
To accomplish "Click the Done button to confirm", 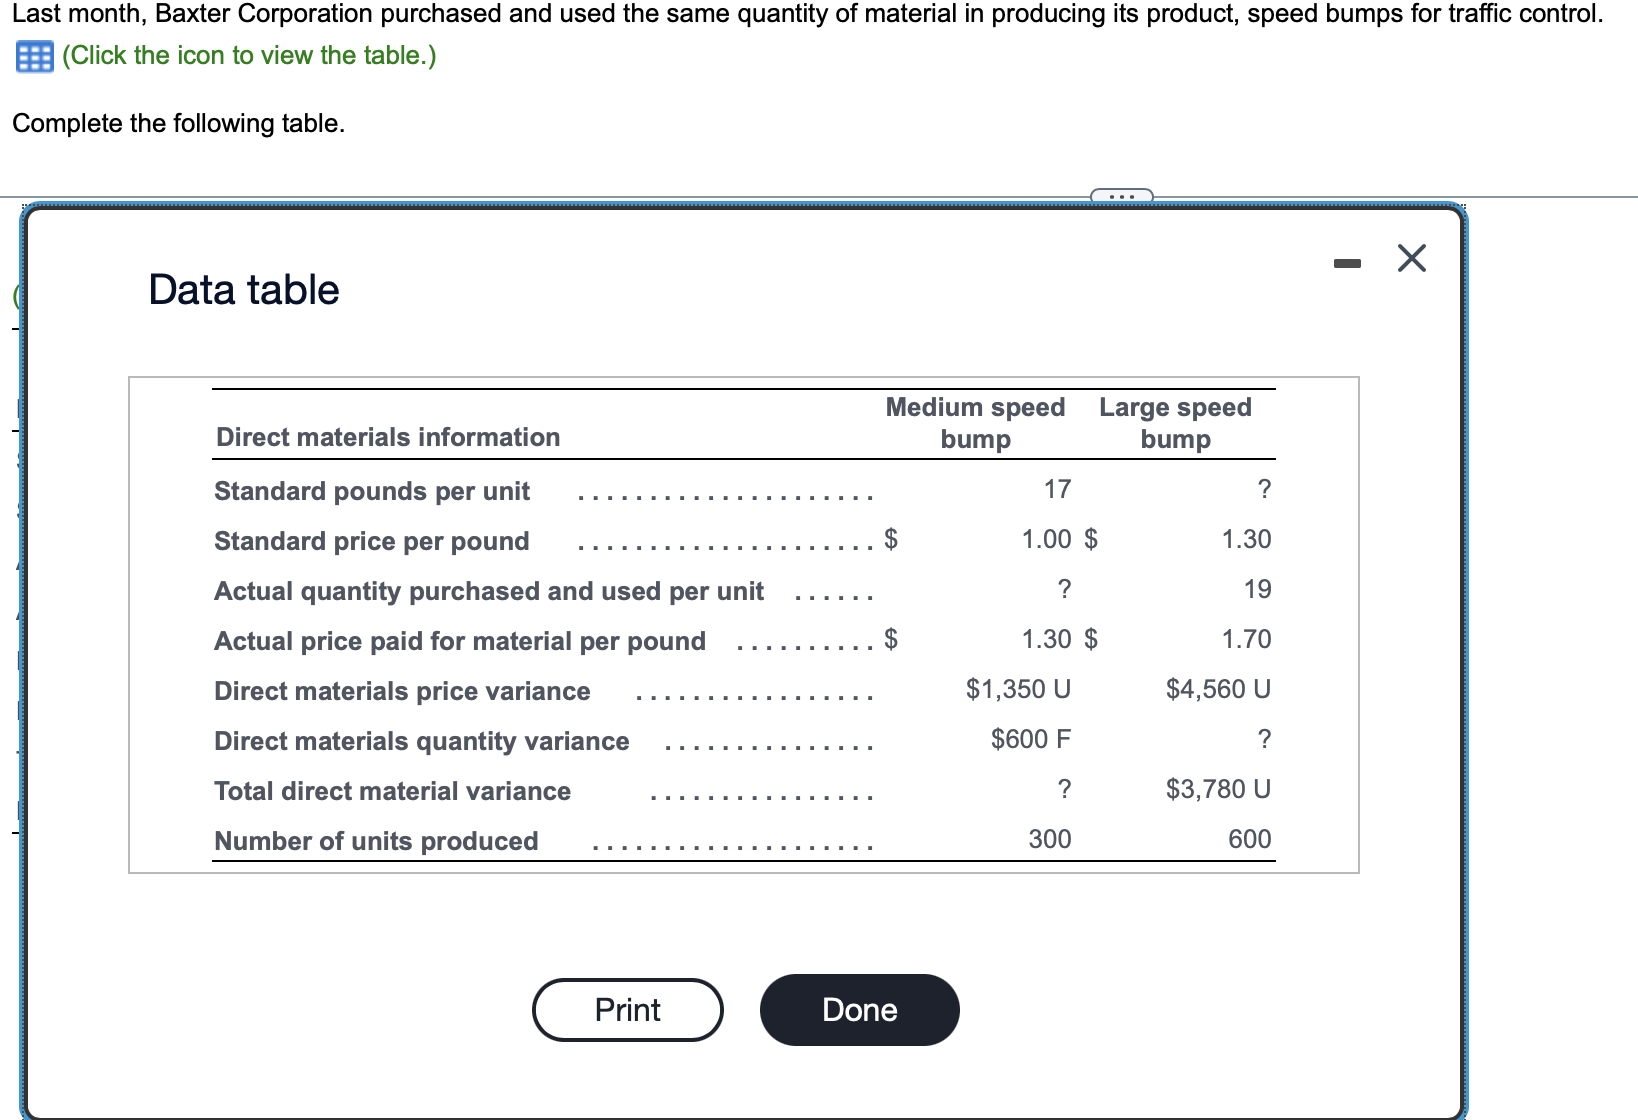I will coord(858,1009).
